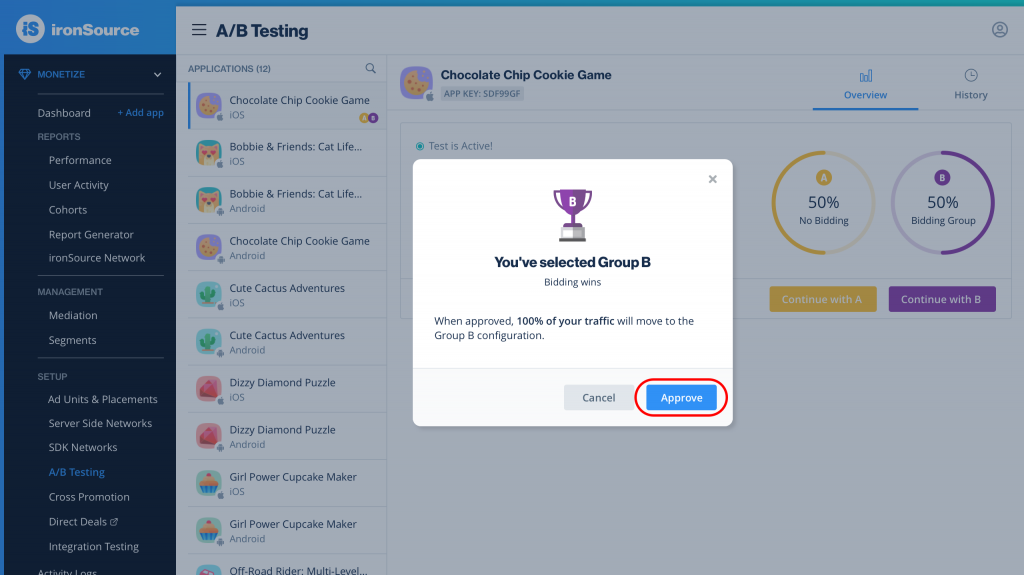Close the Group B dialog with X
1024x575 pixels.
[712, 179]
